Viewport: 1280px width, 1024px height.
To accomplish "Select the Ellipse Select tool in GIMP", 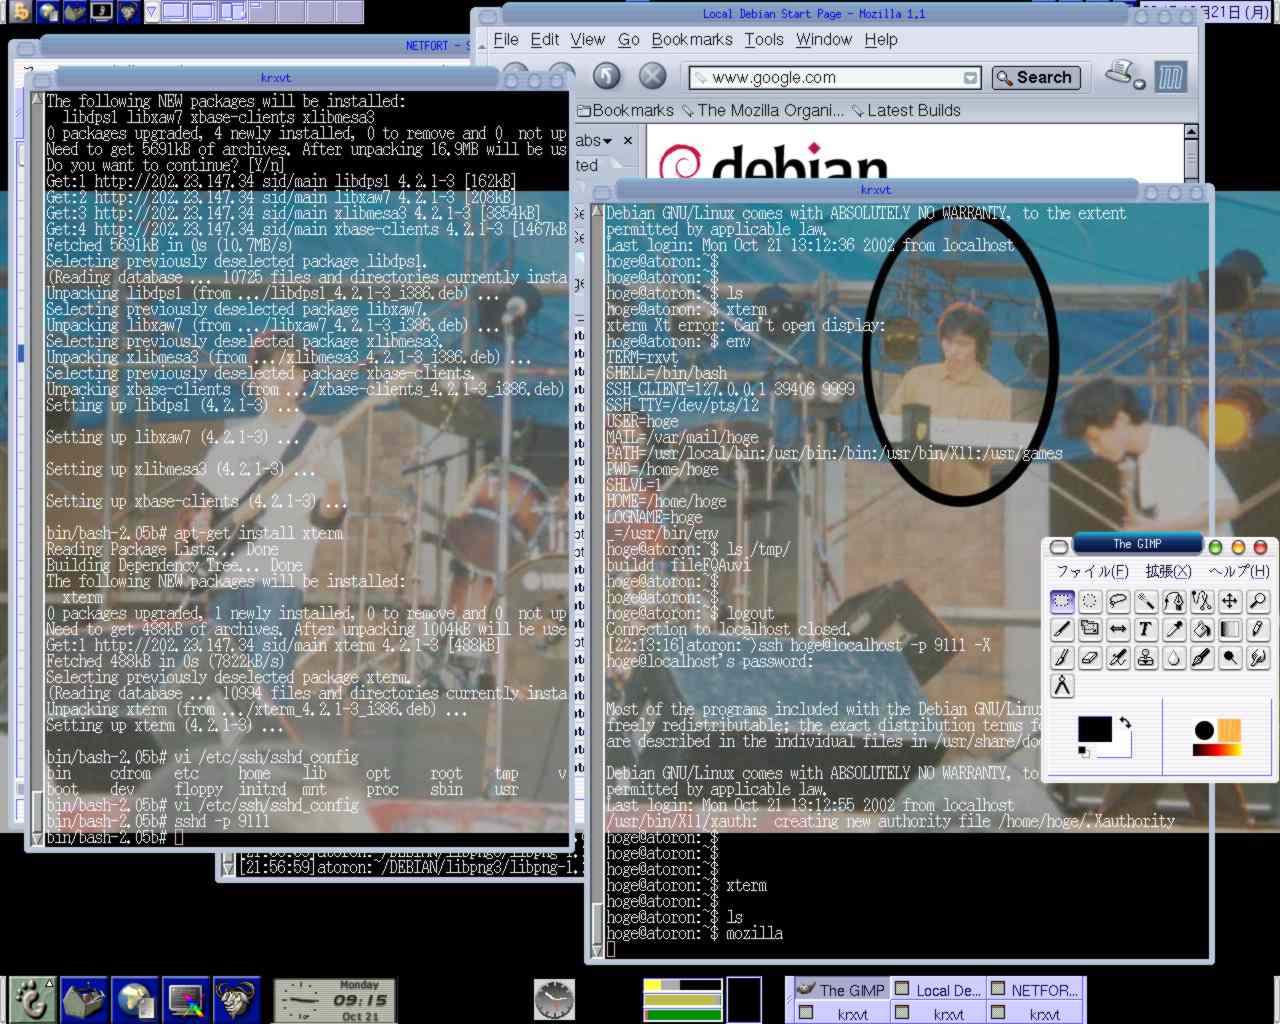I will [1090, 601].
